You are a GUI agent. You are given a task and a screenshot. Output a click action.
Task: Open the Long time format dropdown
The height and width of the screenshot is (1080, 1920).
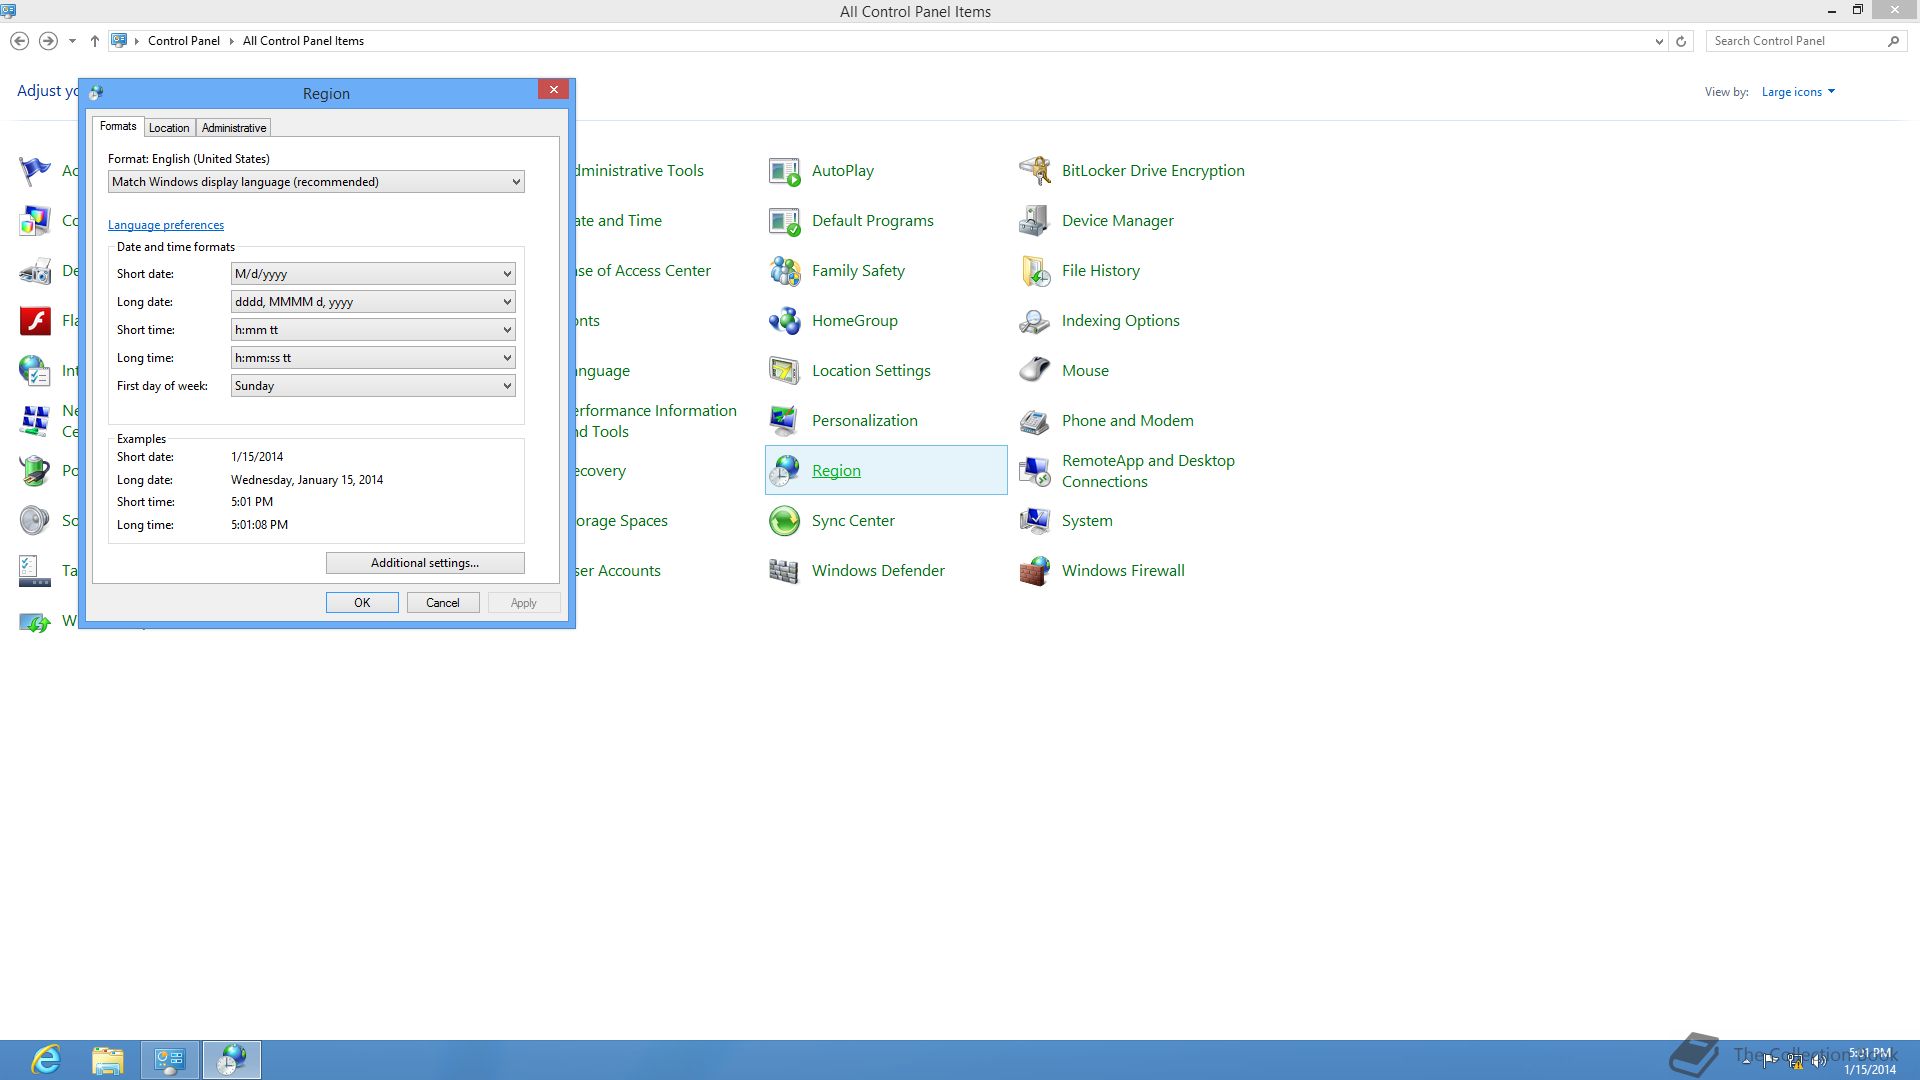pos(373,358)
